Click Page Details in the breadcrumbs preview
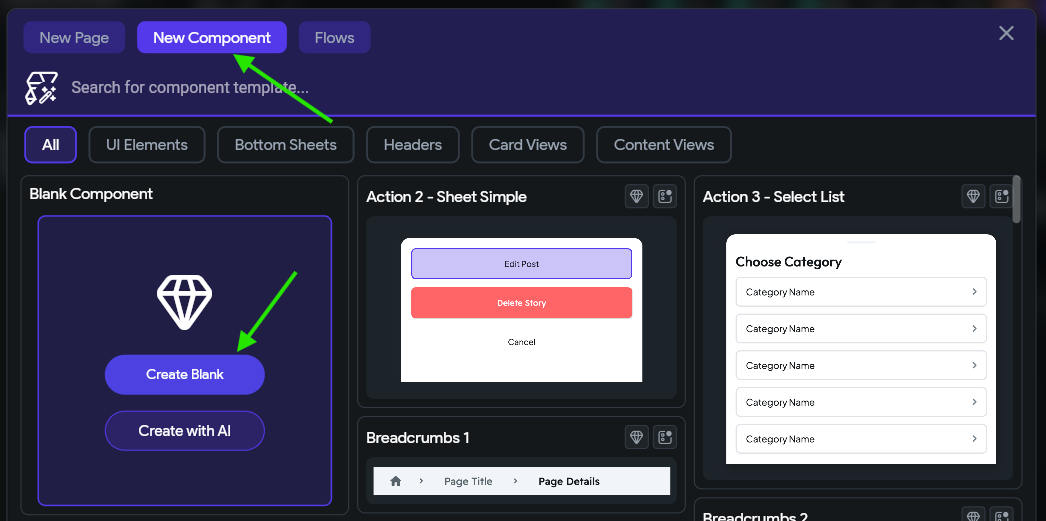 coord(569,482)
